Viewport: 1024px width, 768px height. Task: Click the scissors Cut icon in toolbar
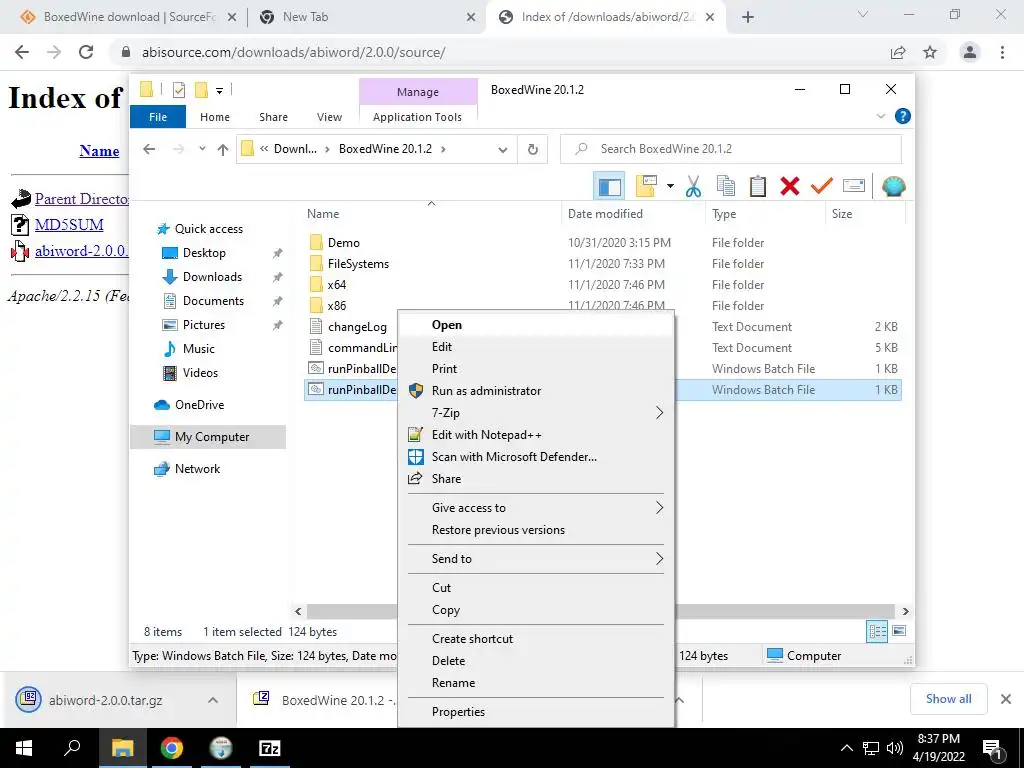(693, 186)
